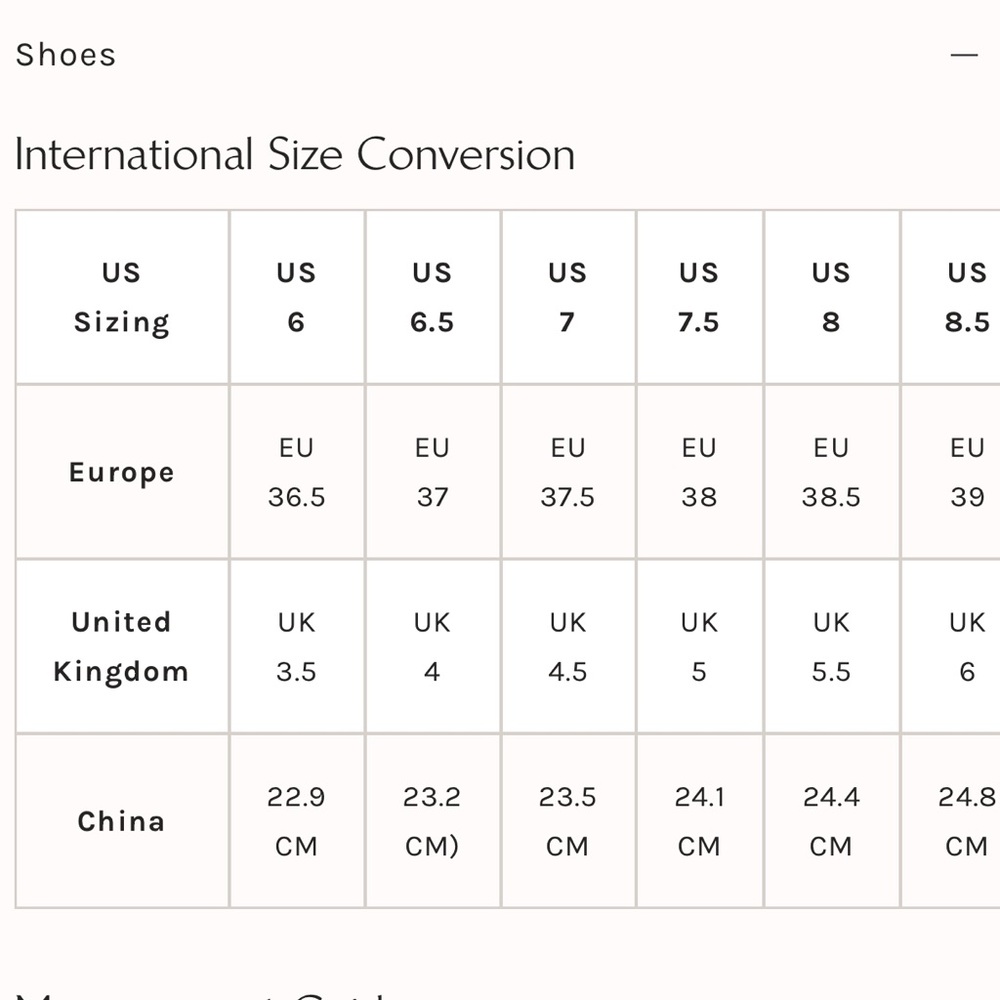Click the Europe row label
The height and width of the screenshot is (1000, 1000).
tap(121, 472)
